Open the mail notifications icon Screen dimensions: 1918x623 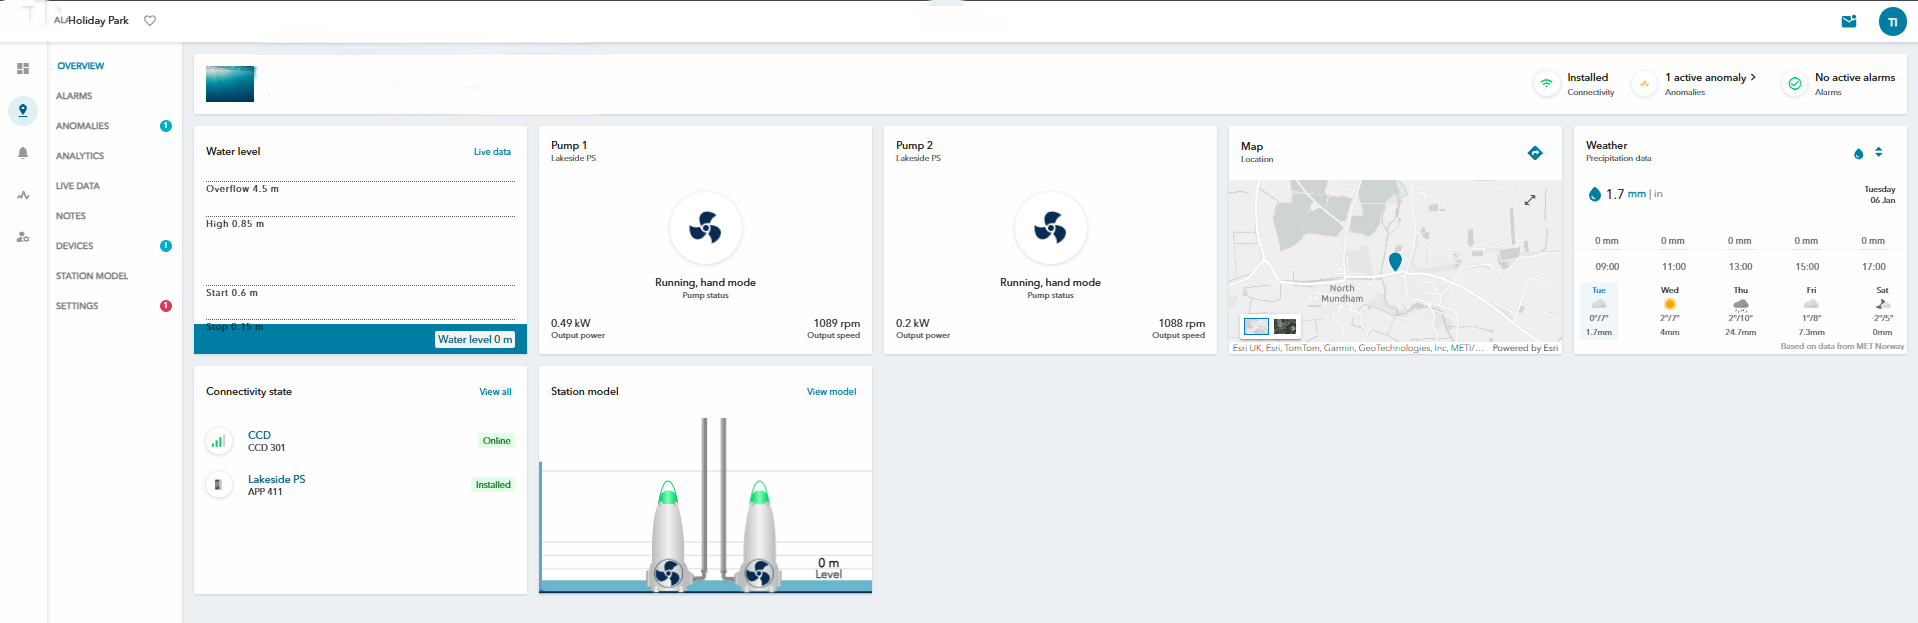click(x=1849, y=21)
